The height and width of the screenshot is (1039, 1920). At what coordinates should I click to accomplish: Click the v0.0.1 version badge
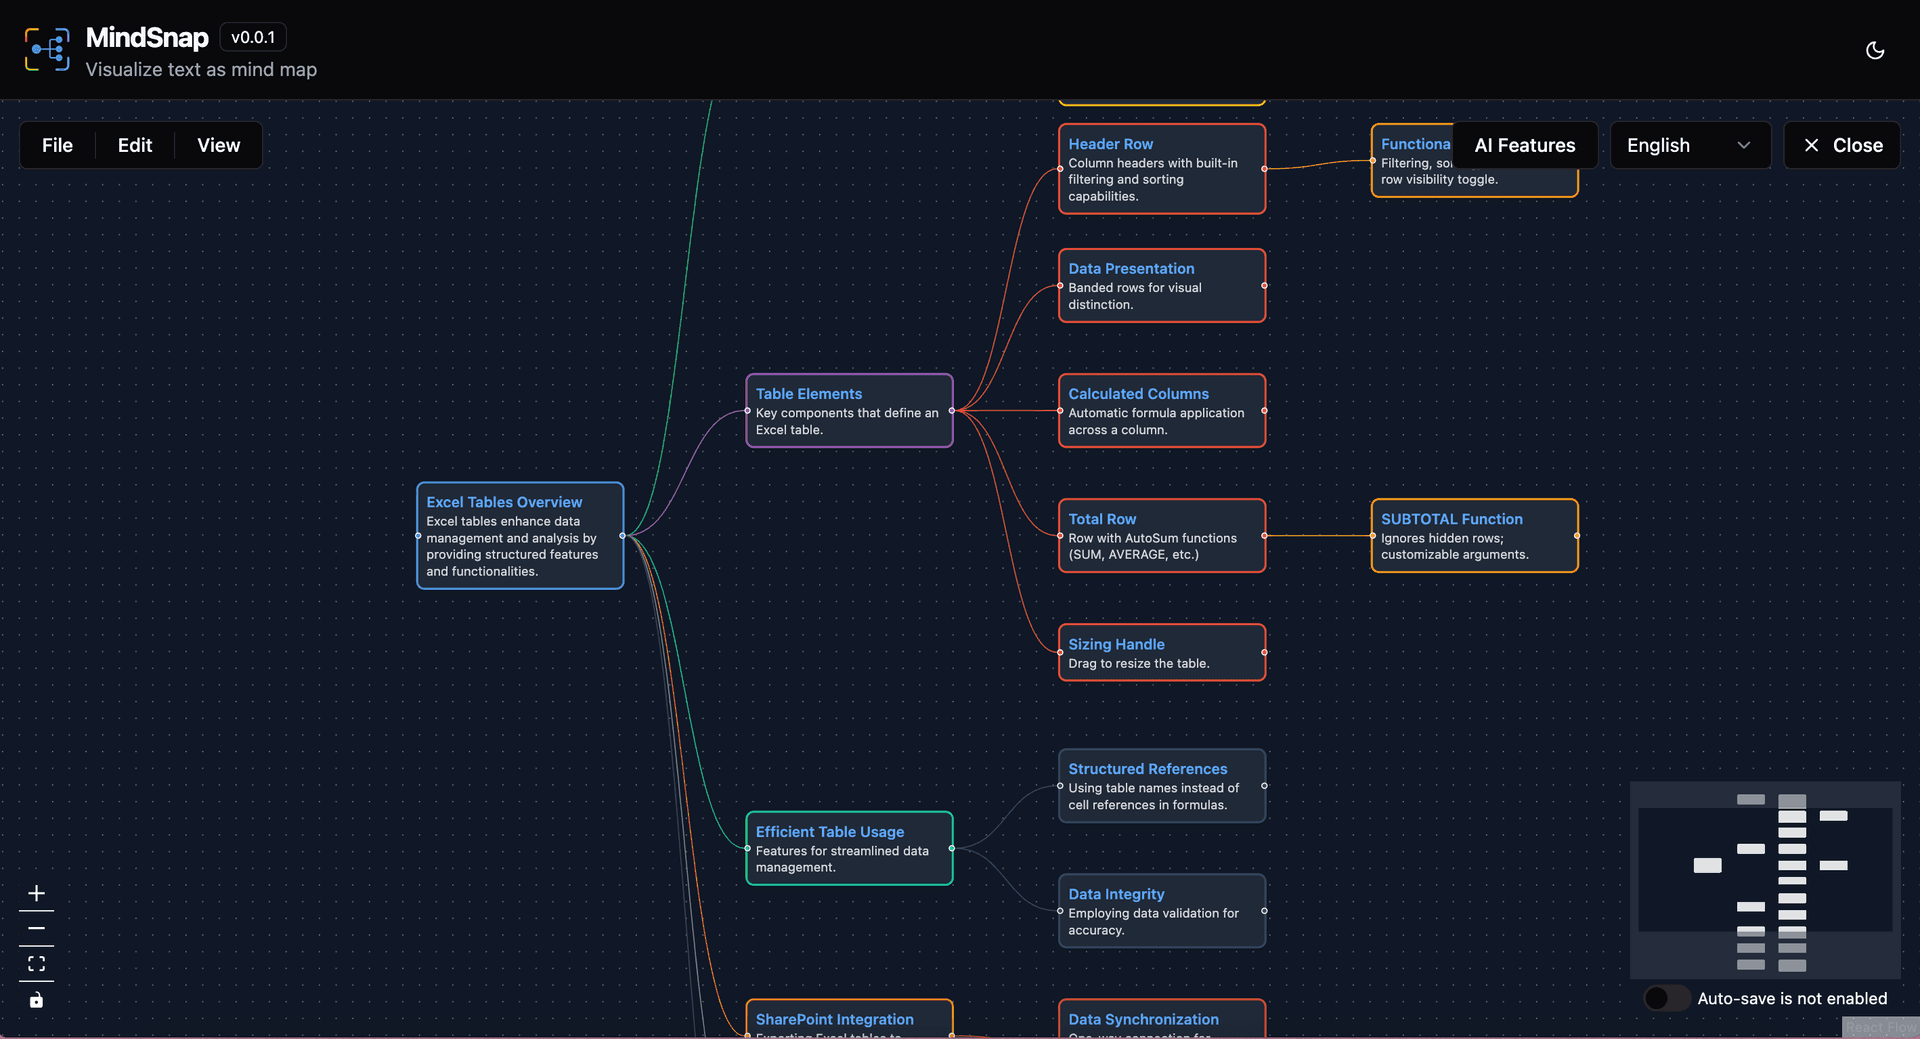[x=253, y=37]
